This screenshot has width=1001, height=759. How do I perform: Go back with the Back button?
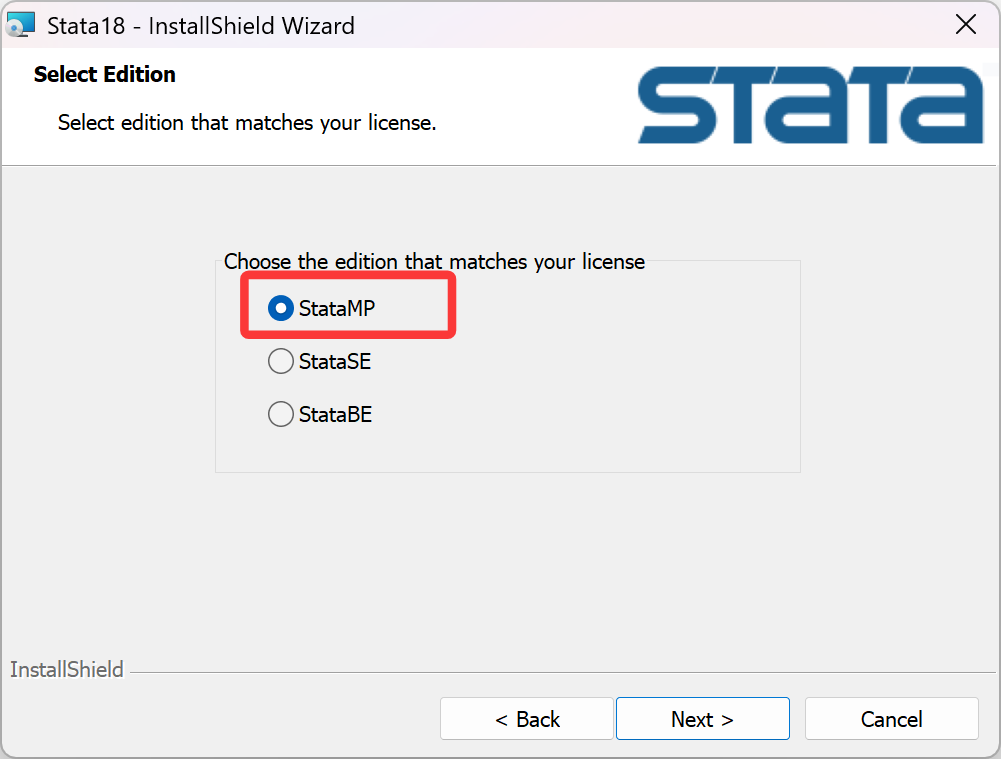pos(527,719)
